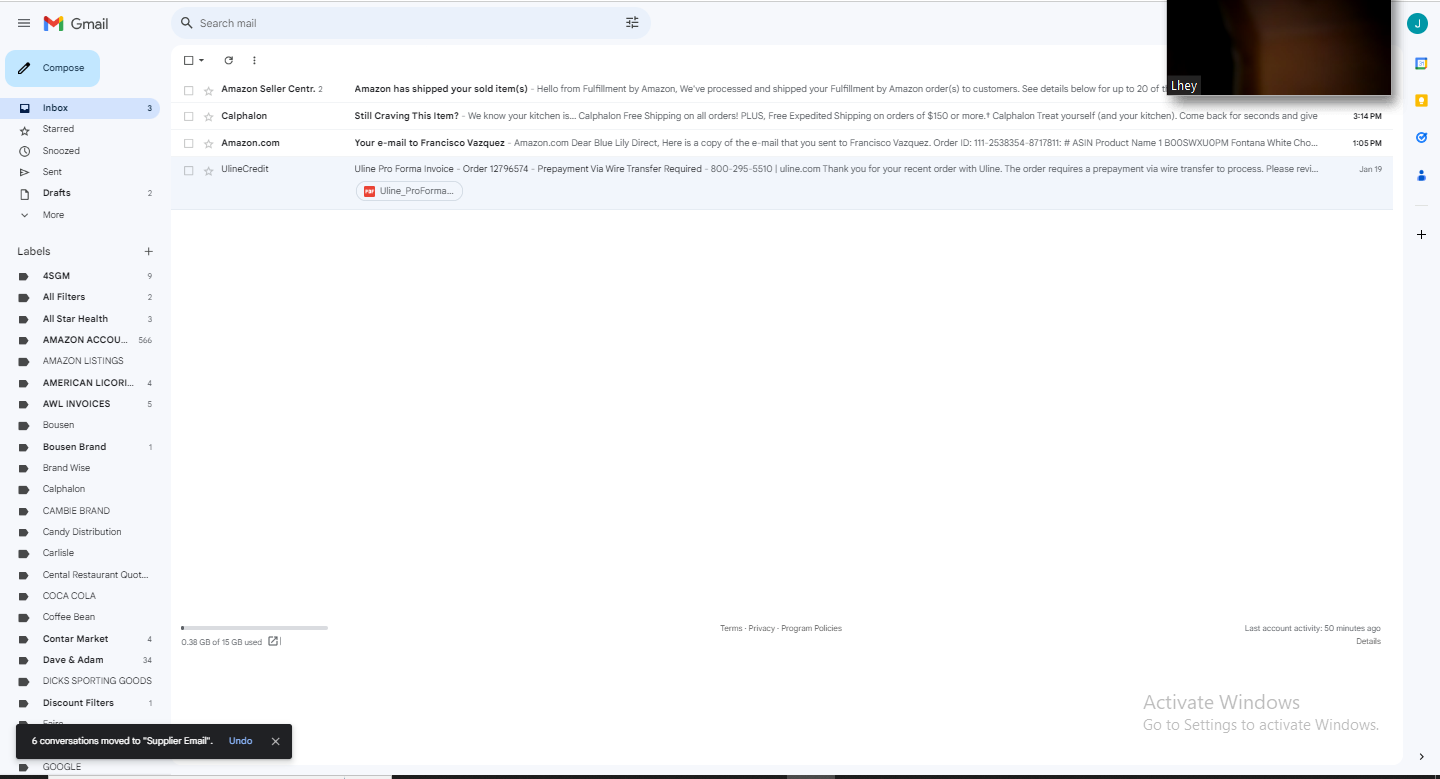Open Contacts side panel
1440x779 pixels.
point(1421,175)
